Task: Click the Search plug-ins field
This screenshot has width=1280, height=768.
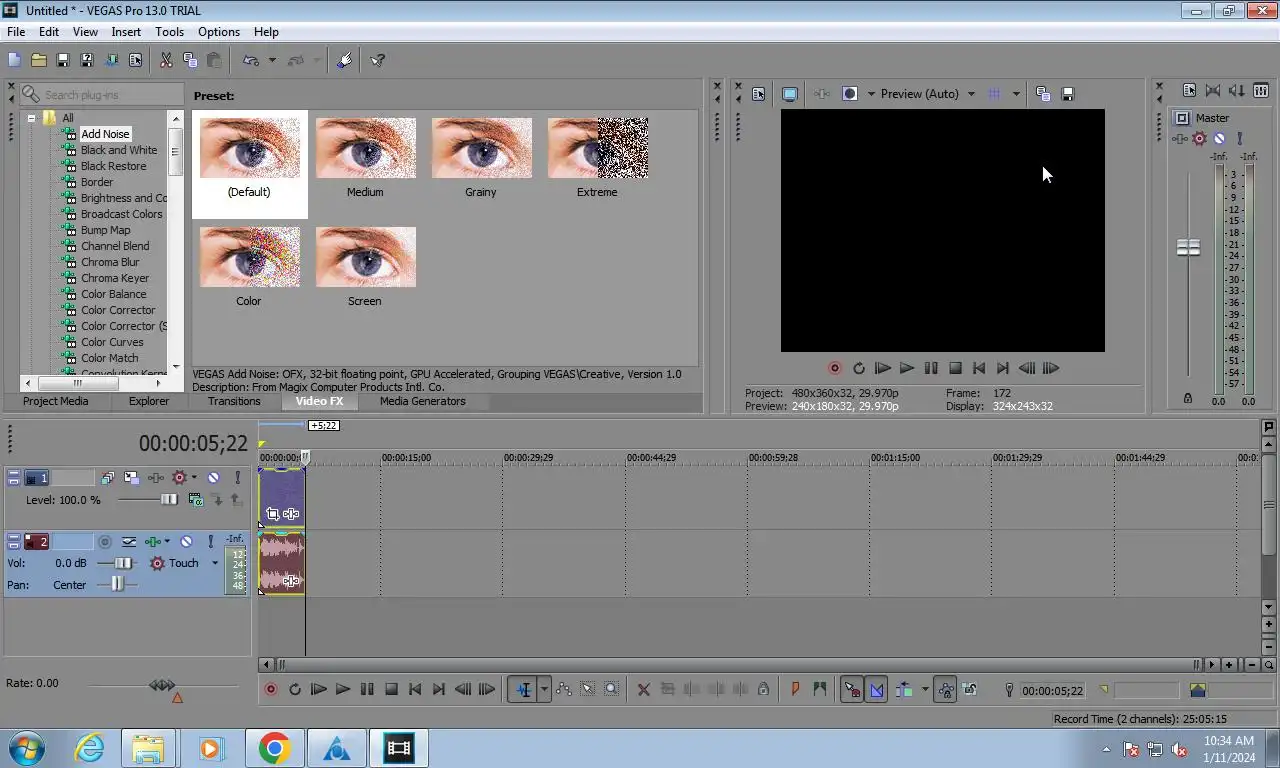Action: point(102,94)
